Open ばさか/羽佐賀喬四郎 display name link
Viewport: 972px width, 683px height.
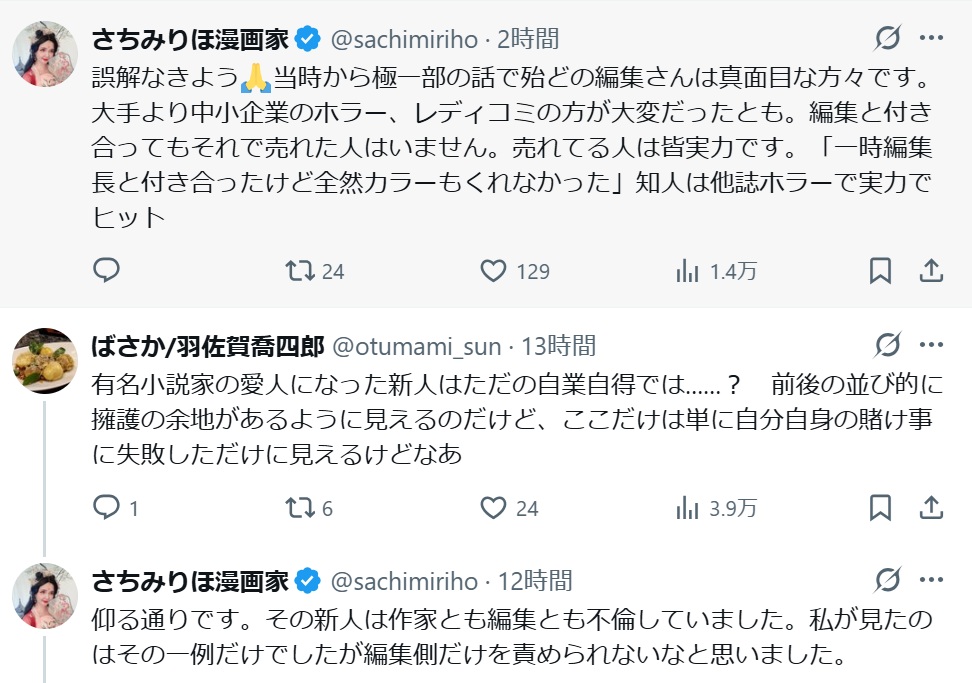[x=207, y=346]
